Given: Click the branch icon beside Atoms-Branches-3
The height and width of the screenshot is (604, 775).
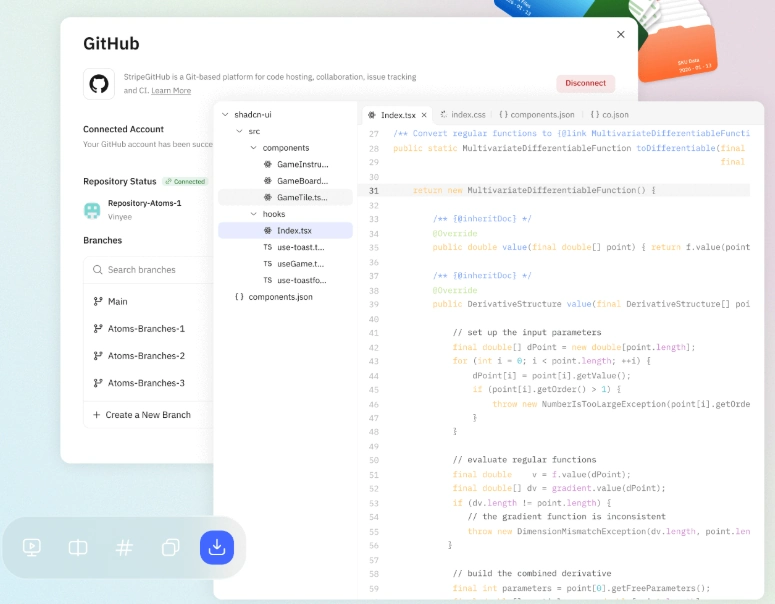Looking at the screenshot, I should (x=98, y=383).
